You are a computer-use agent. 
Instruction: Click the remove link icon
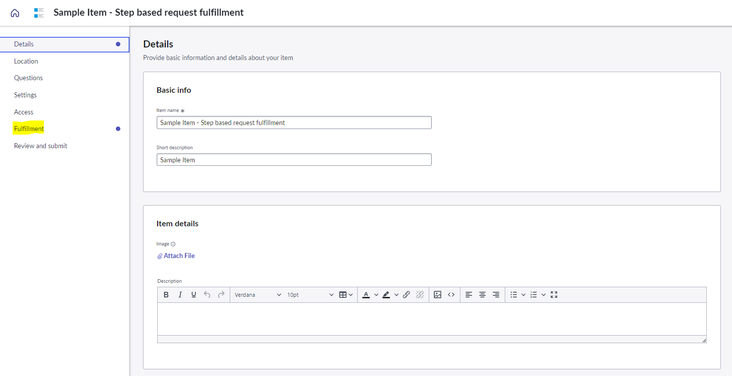[420, 295]
